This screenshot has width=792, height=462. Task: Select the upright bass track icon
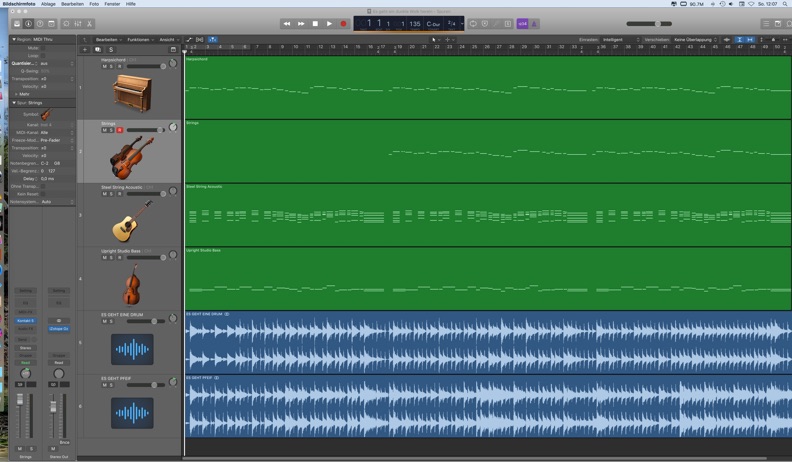131,285
